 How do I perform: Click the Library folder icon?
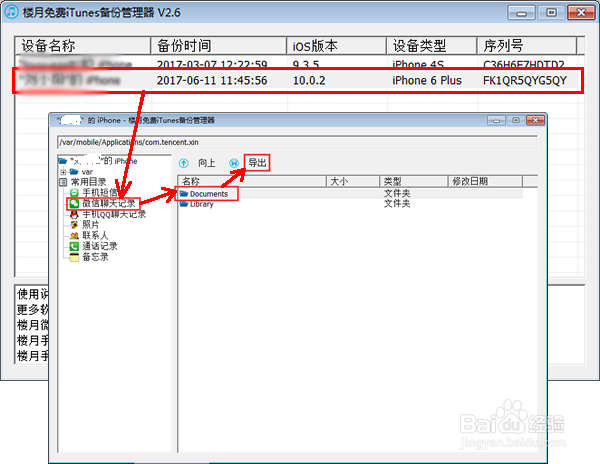coord(184,204)
